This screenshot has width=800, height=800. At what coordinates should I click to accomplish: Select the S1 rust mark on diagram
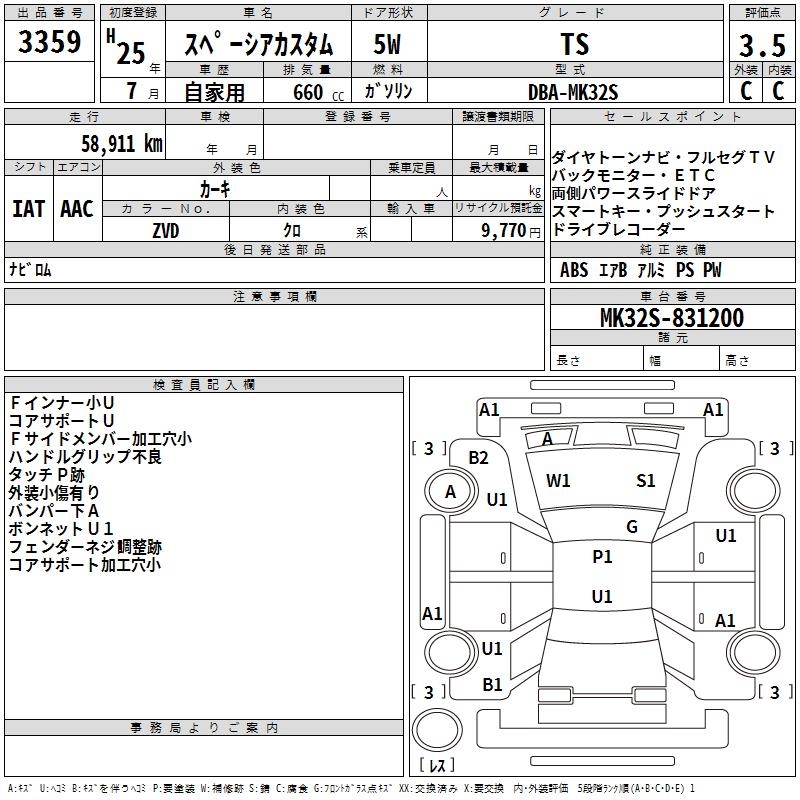click(646, 481)
